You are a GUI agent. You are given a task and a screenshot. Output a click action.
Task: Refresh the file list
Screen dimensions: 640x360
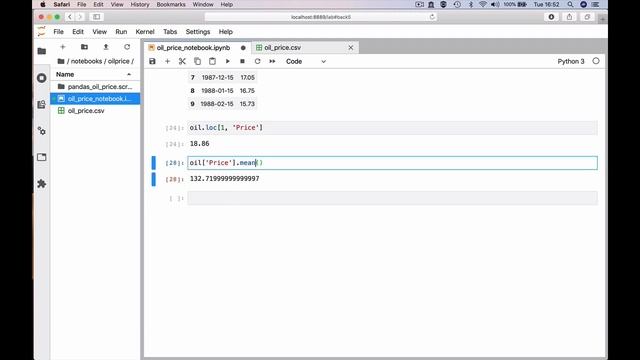tap(127, 47)
